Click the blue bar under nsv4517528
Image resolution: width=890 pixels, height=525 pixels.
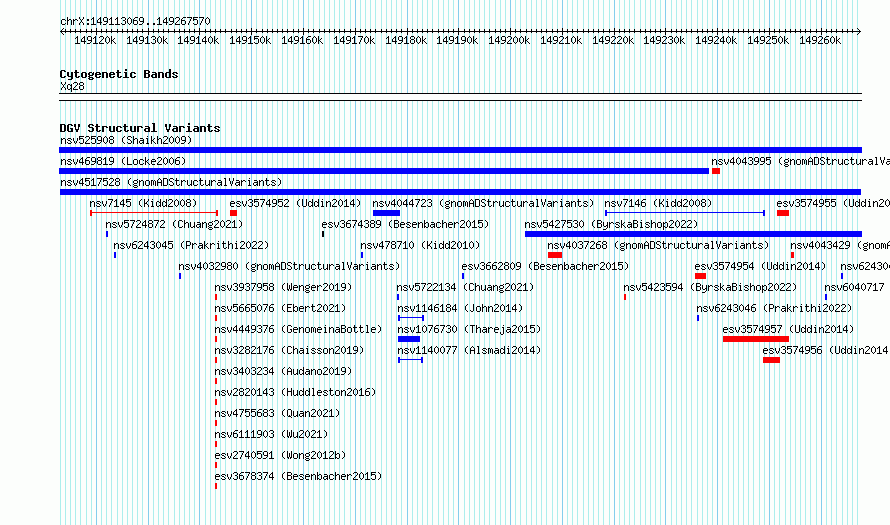click(x=460, y=192)
